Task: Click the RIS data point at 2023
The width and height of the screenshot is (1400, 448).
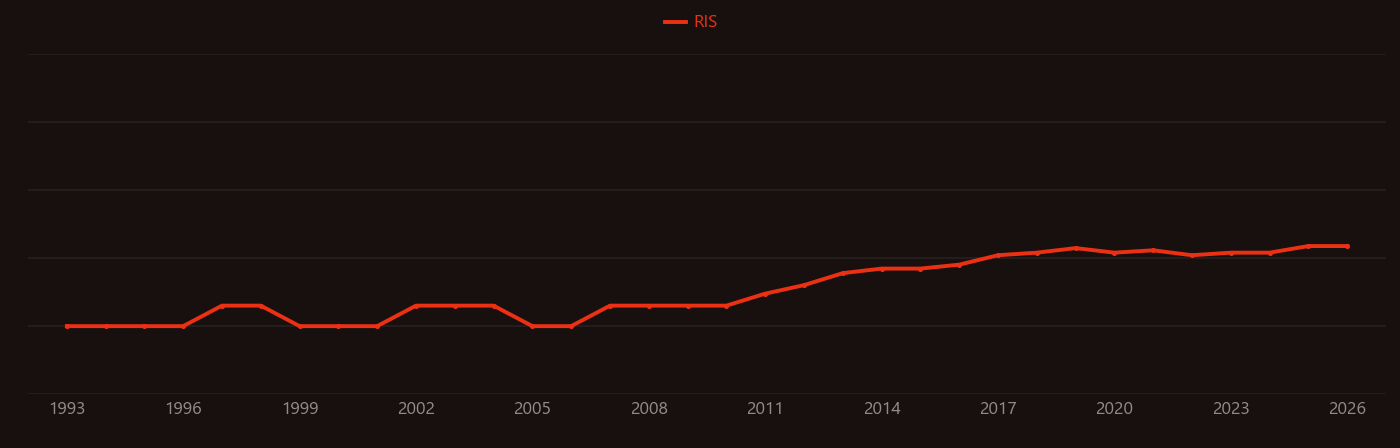Action: coord(1231,253)
